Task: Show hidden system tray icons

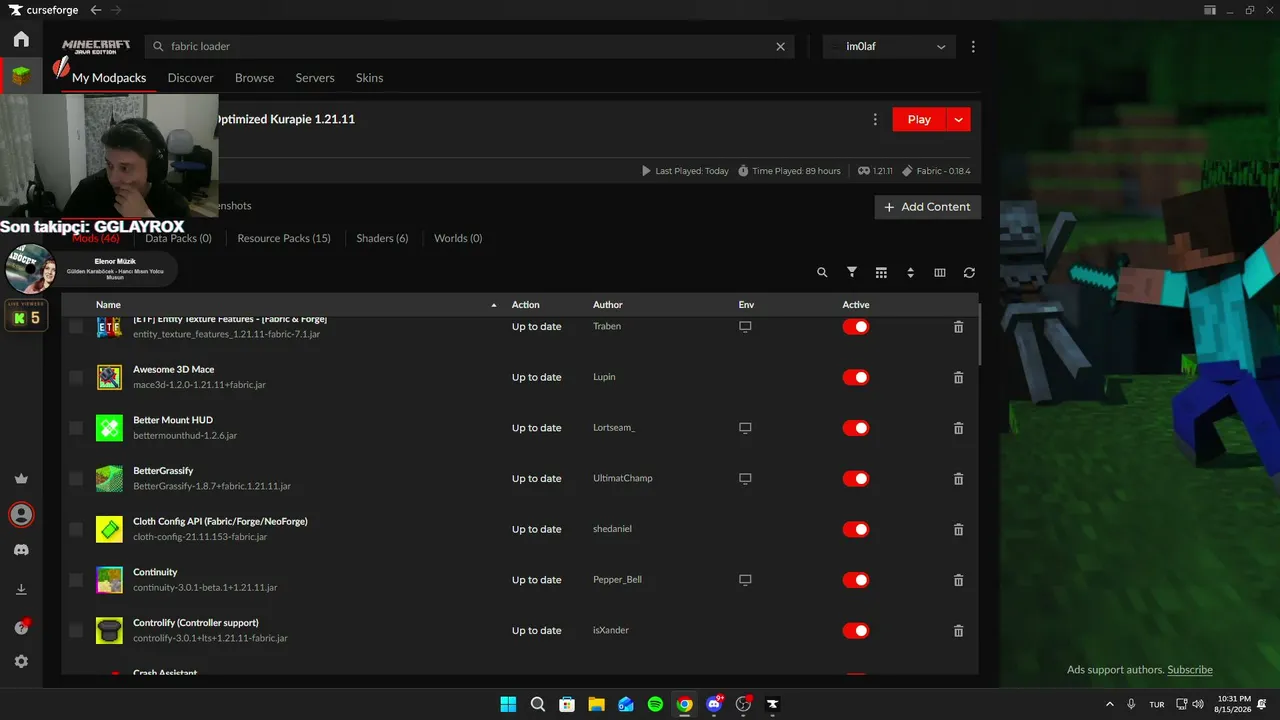Action: point(1109,704)
